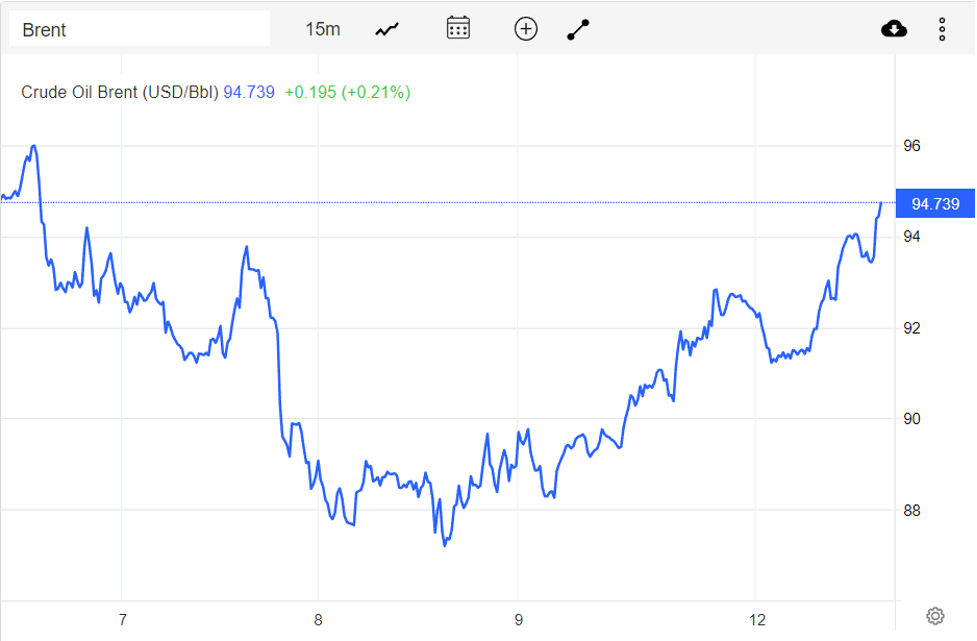The height and width of the screenshot is (641, 977).
Task: Select date 9 on the time axis
Action: tap(518, 620)
